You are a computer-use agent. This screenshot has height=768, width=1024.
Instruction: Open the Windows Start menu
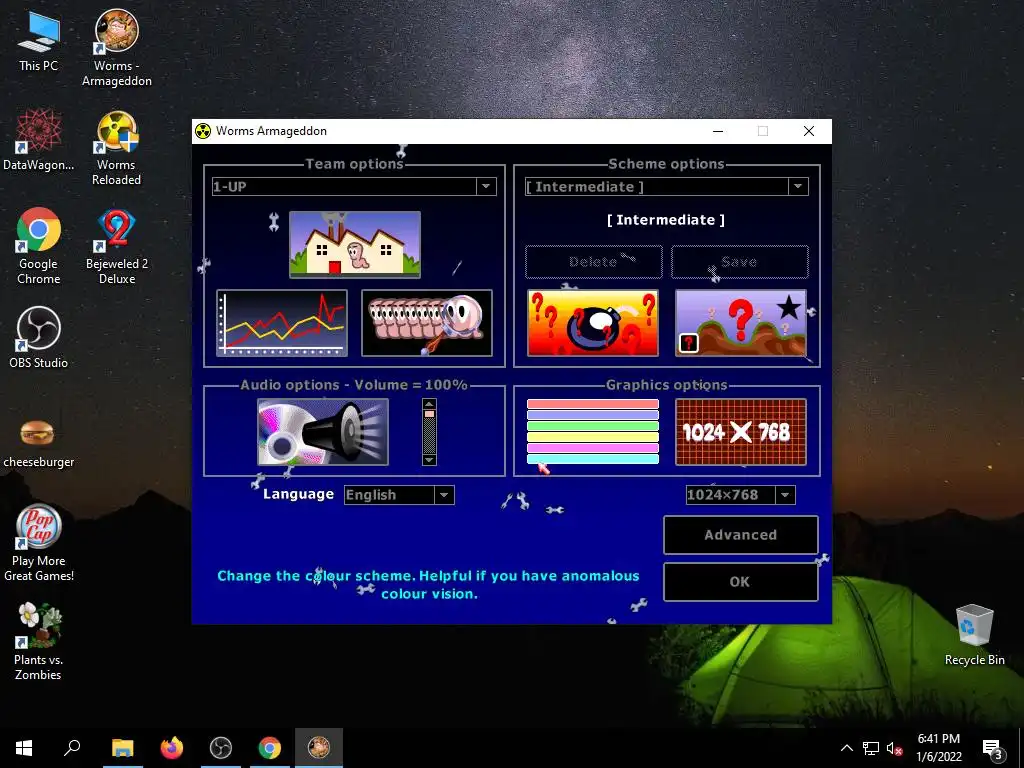24,748
